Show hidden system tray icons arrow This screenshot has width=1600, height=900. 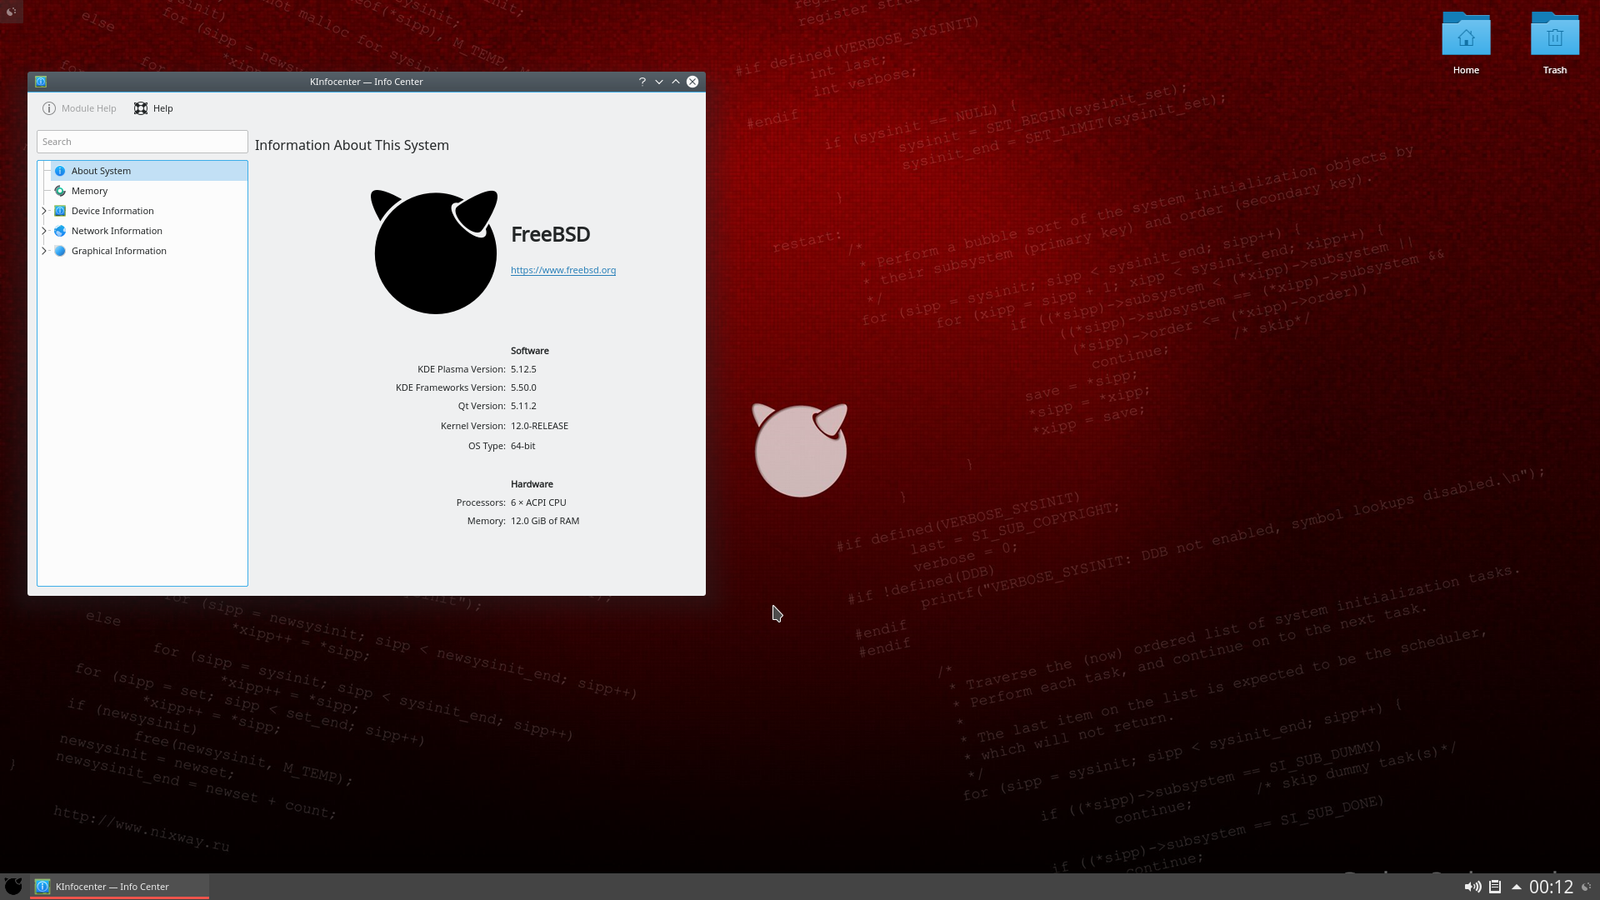tap(1516, 887)
